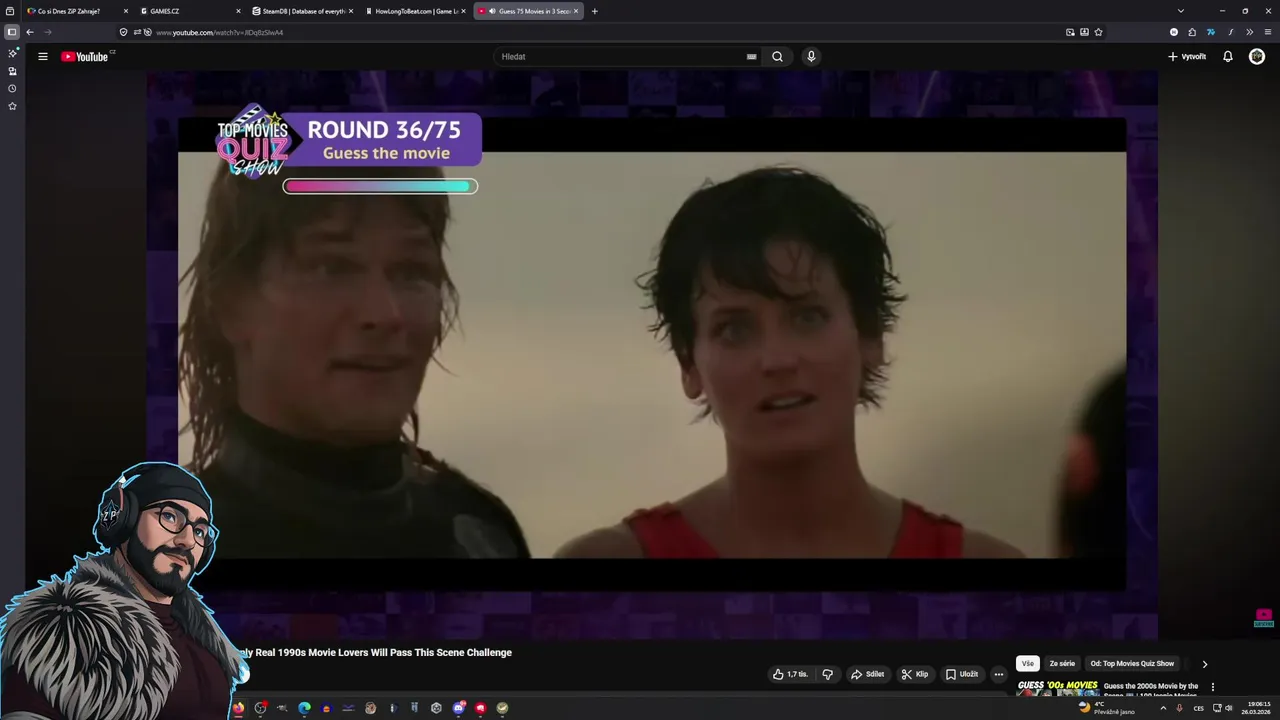This screenshot has height=720, width=1280.
Task: Open the account avatar menu
Action: (1257, 56)
